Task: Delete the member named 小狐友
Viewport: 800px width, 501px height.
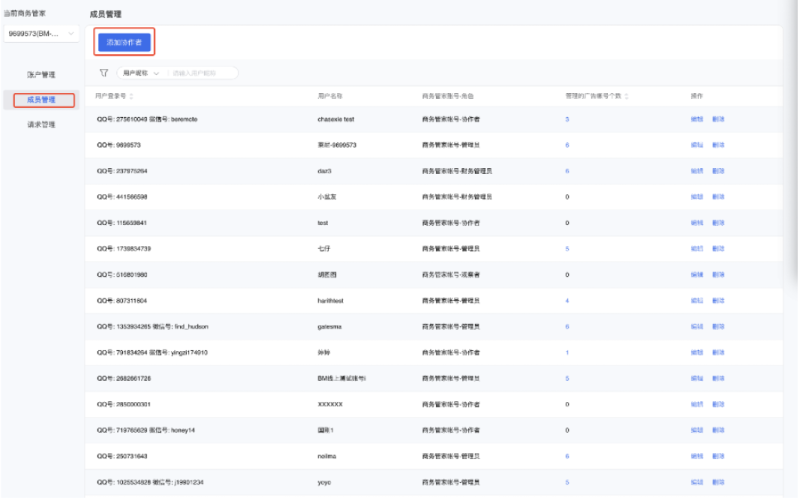Action: click(718, 197)
